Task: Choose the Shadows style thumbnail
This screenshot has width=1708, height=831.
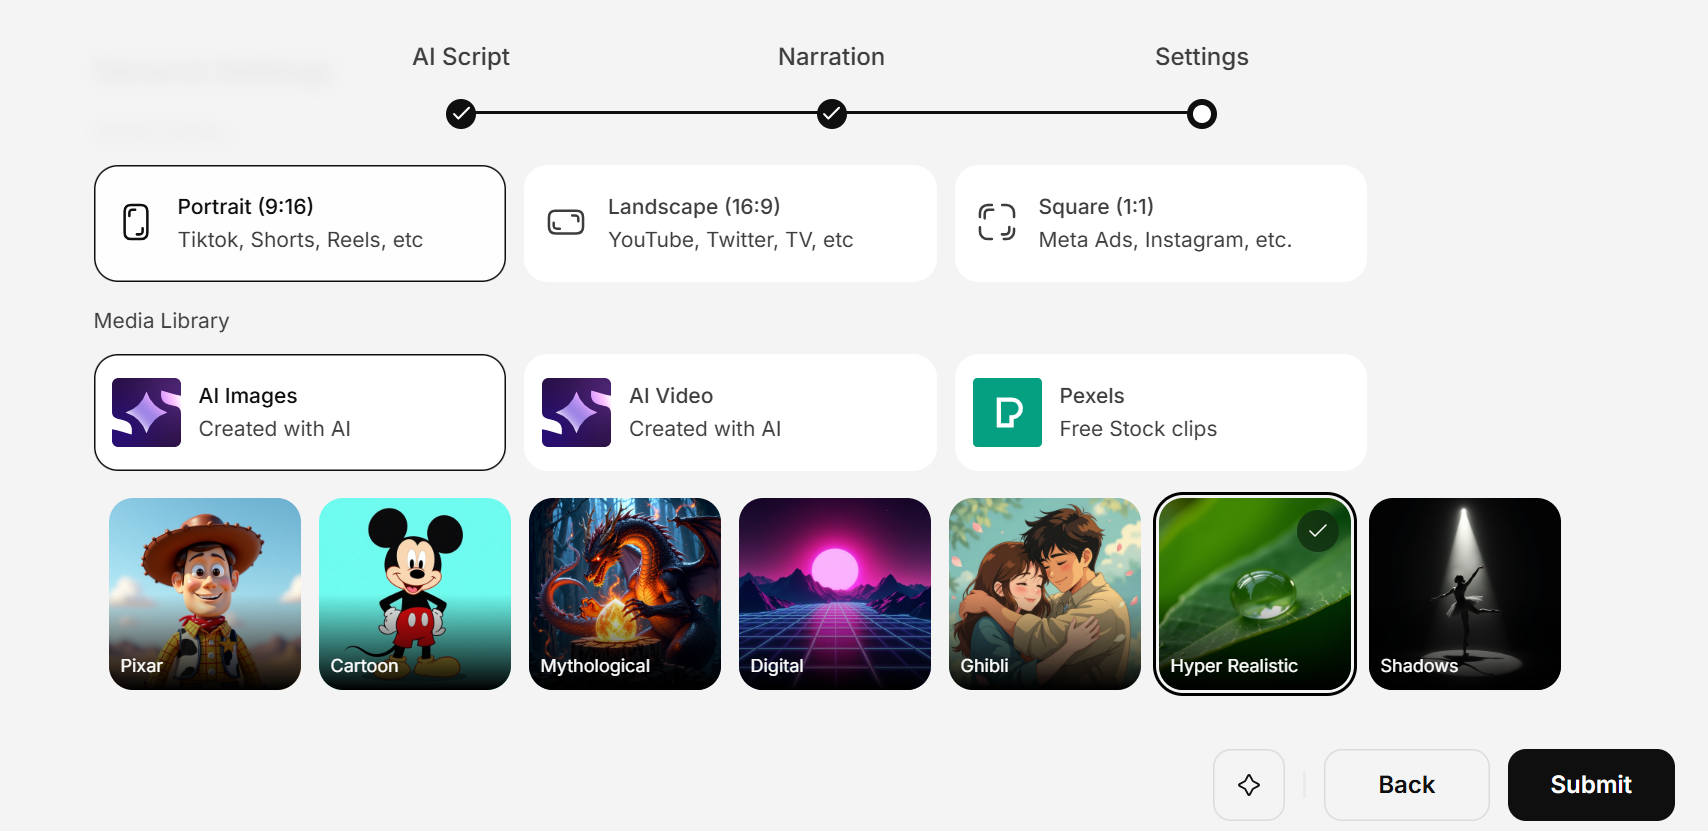Action: (1465, 594)
